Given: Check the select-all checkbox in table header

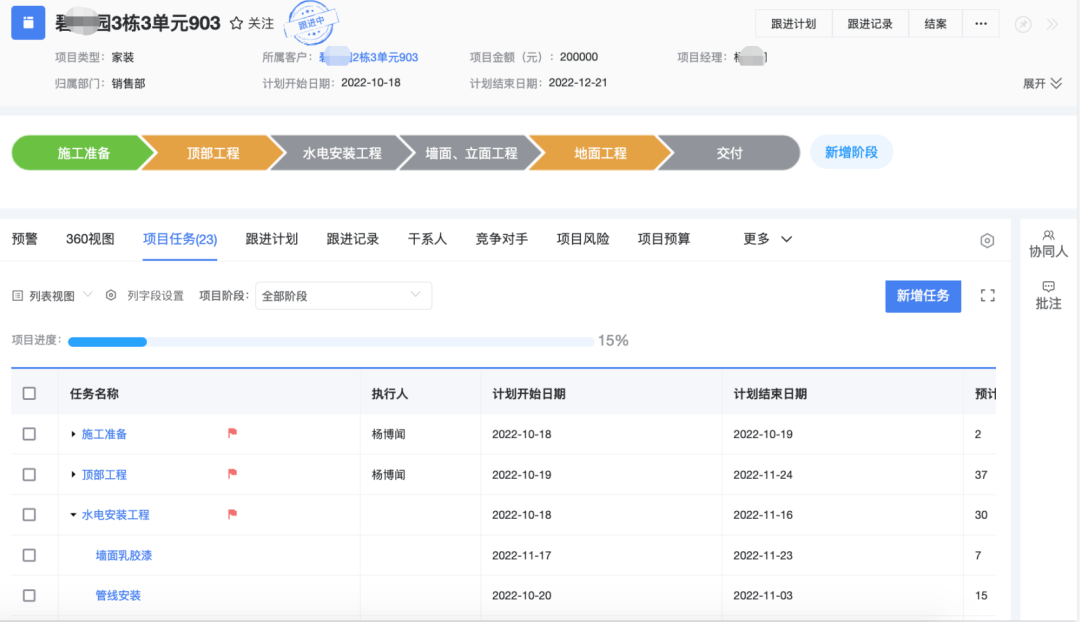Looking at the screenshot, I should coord(29,394).
